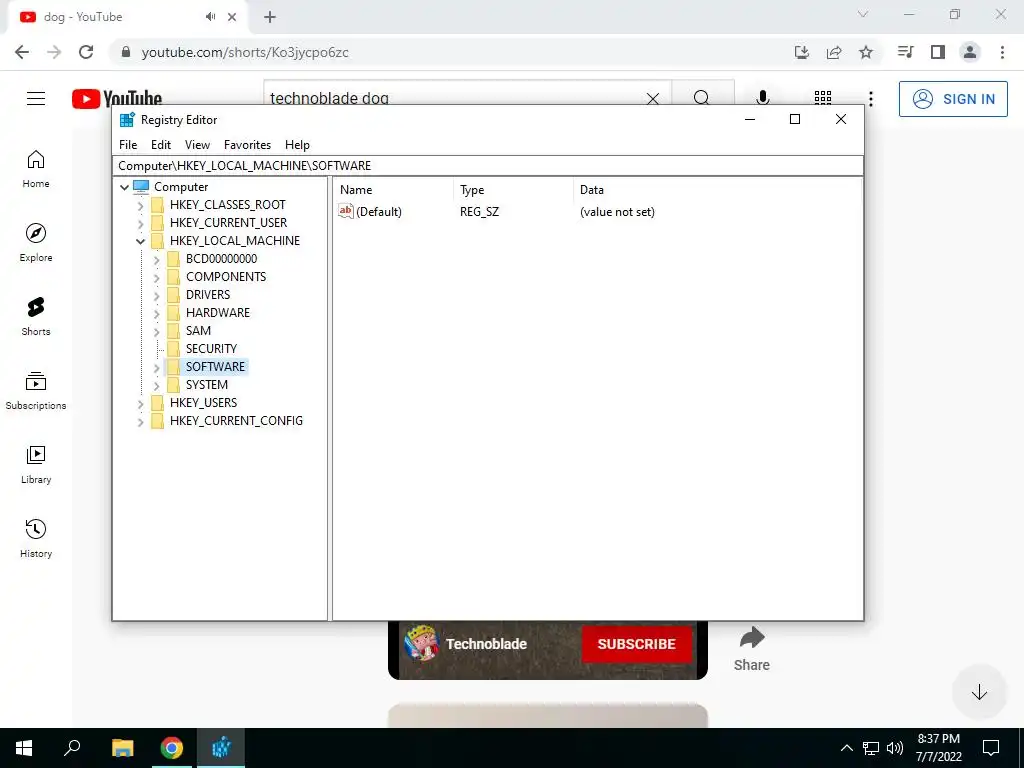Open File Explorer from the taskbar
The width and height of the screenshot is (1024, 768).
123,748
